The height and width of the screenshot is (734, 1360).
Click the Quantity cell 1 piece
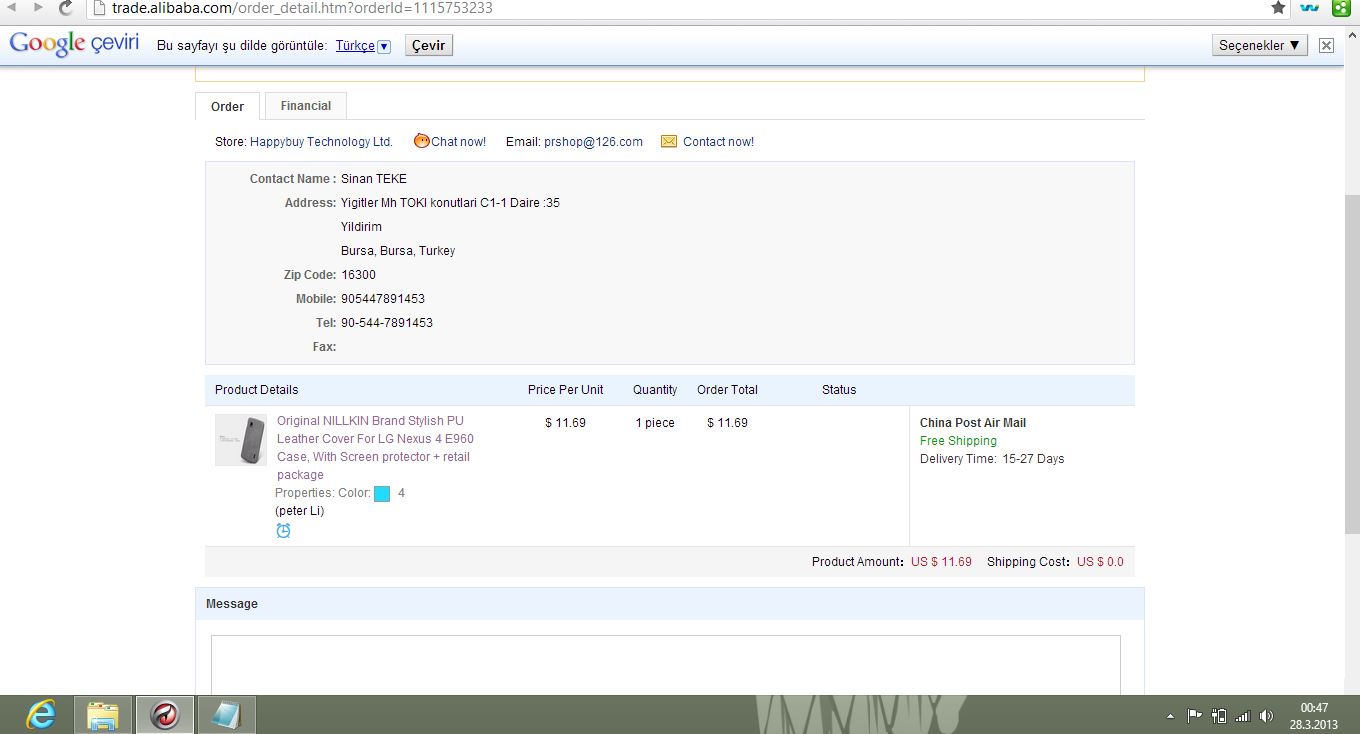[x=655, y=423]
